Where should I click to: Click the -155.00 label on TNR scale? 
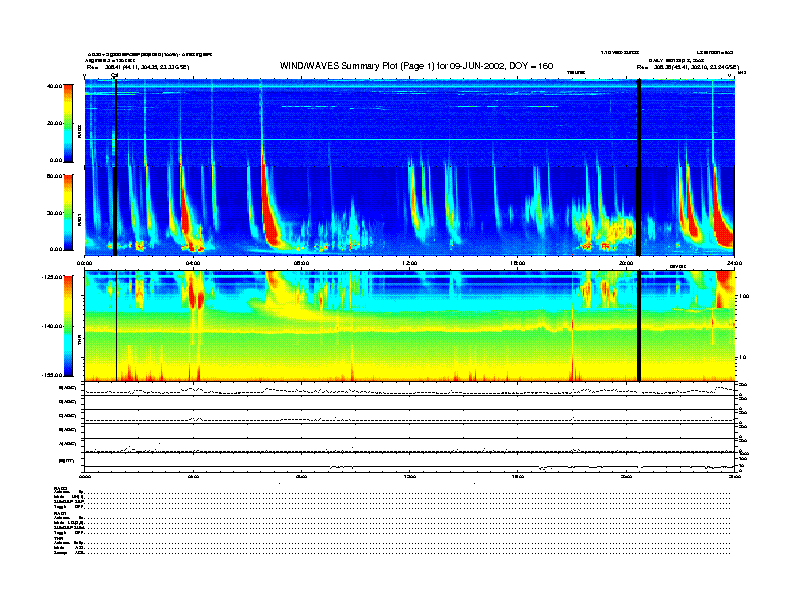click(x=52, y=375)
